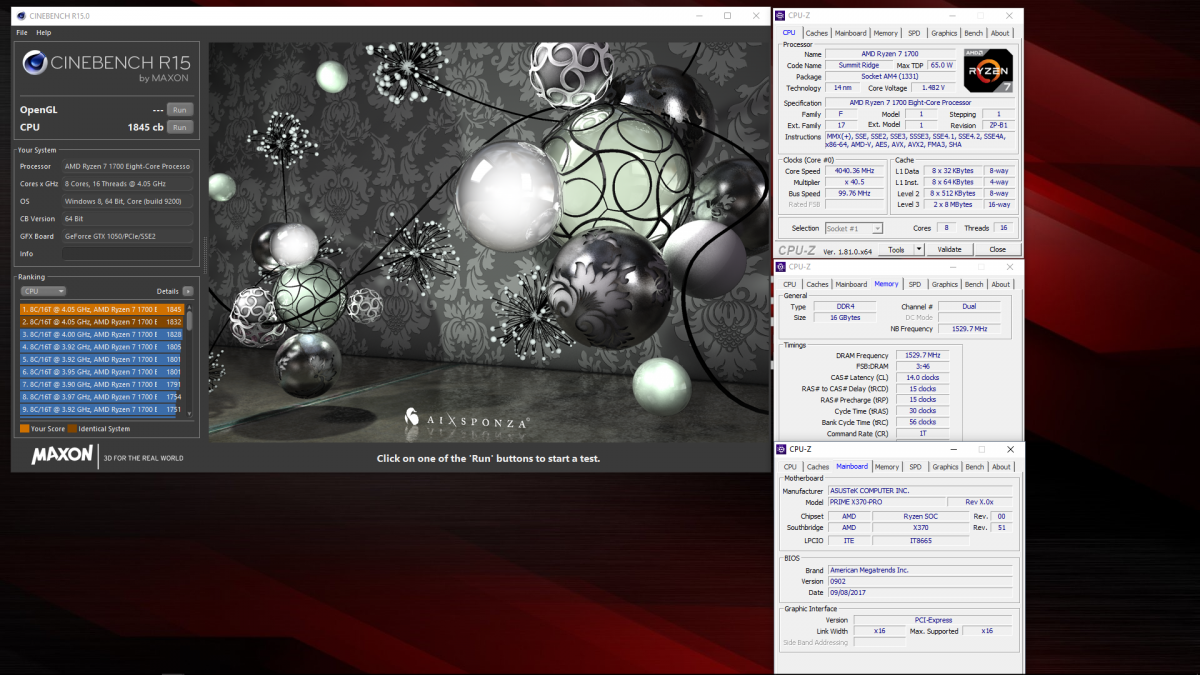Open Bench tab in middle CPU-Z window
Image resolution: width=1200 pixels, height=675 pixels.
point(973,284)
